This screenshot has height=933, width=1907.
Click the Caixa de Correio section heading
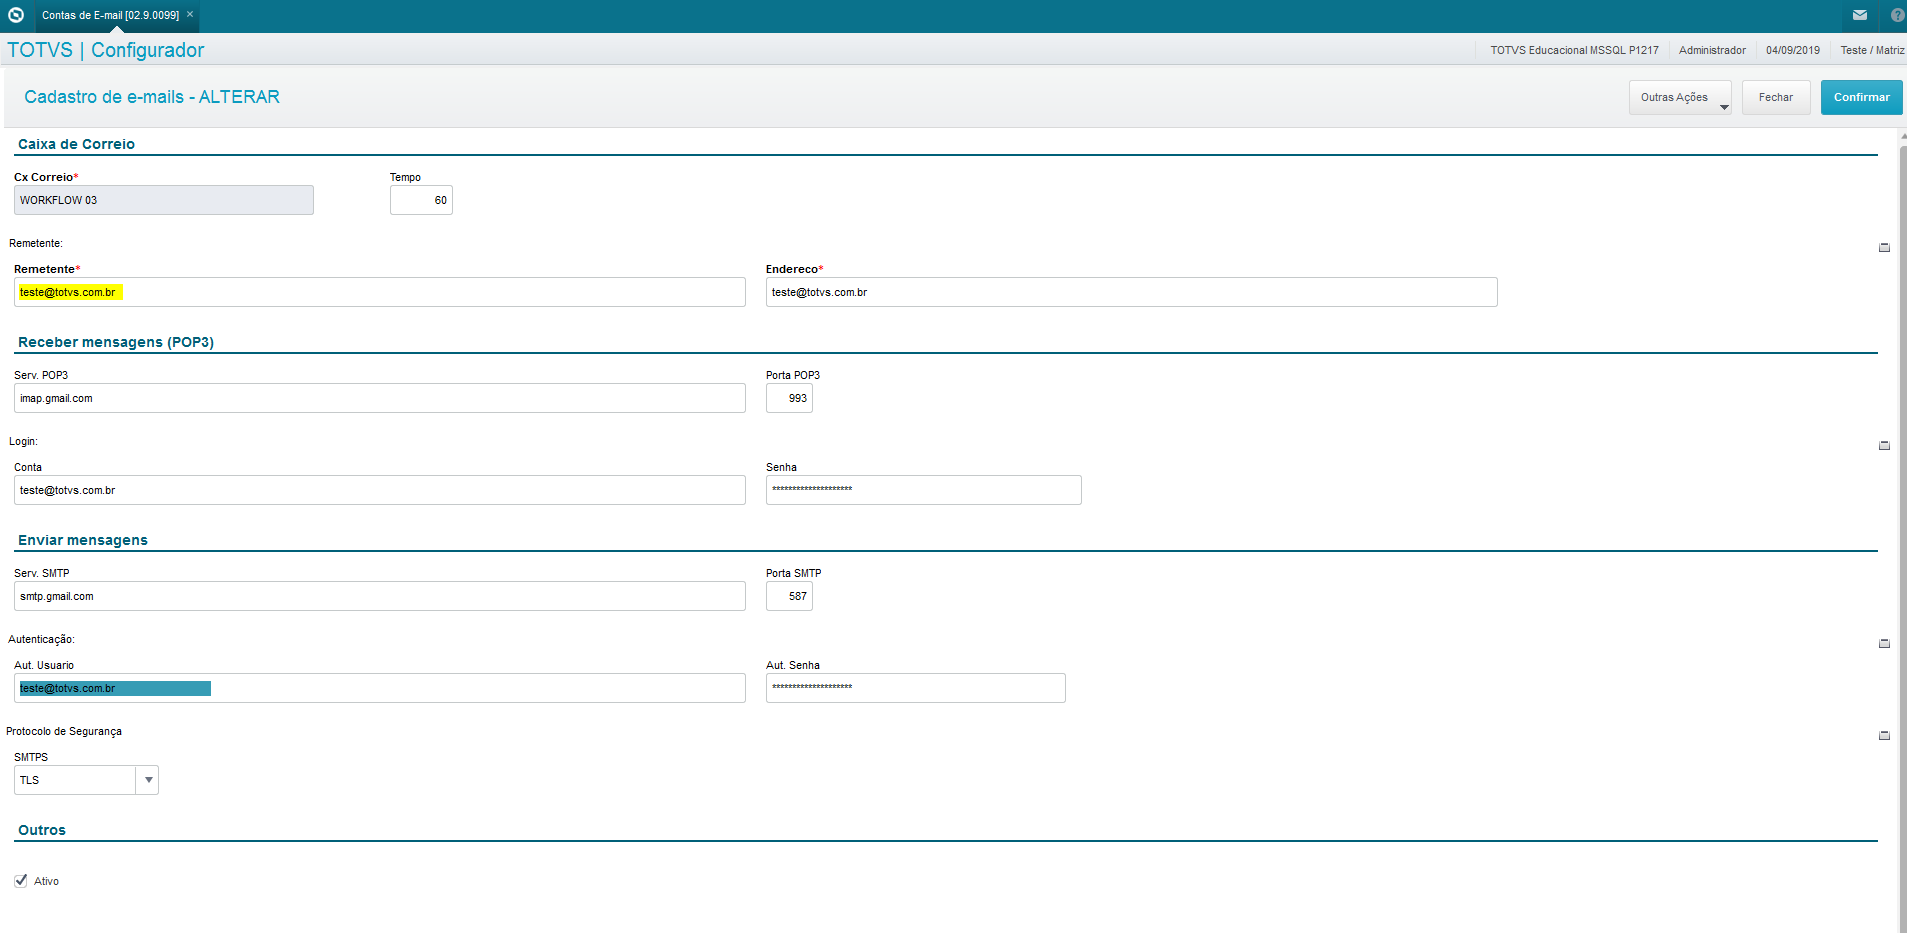tap(76, 144)
